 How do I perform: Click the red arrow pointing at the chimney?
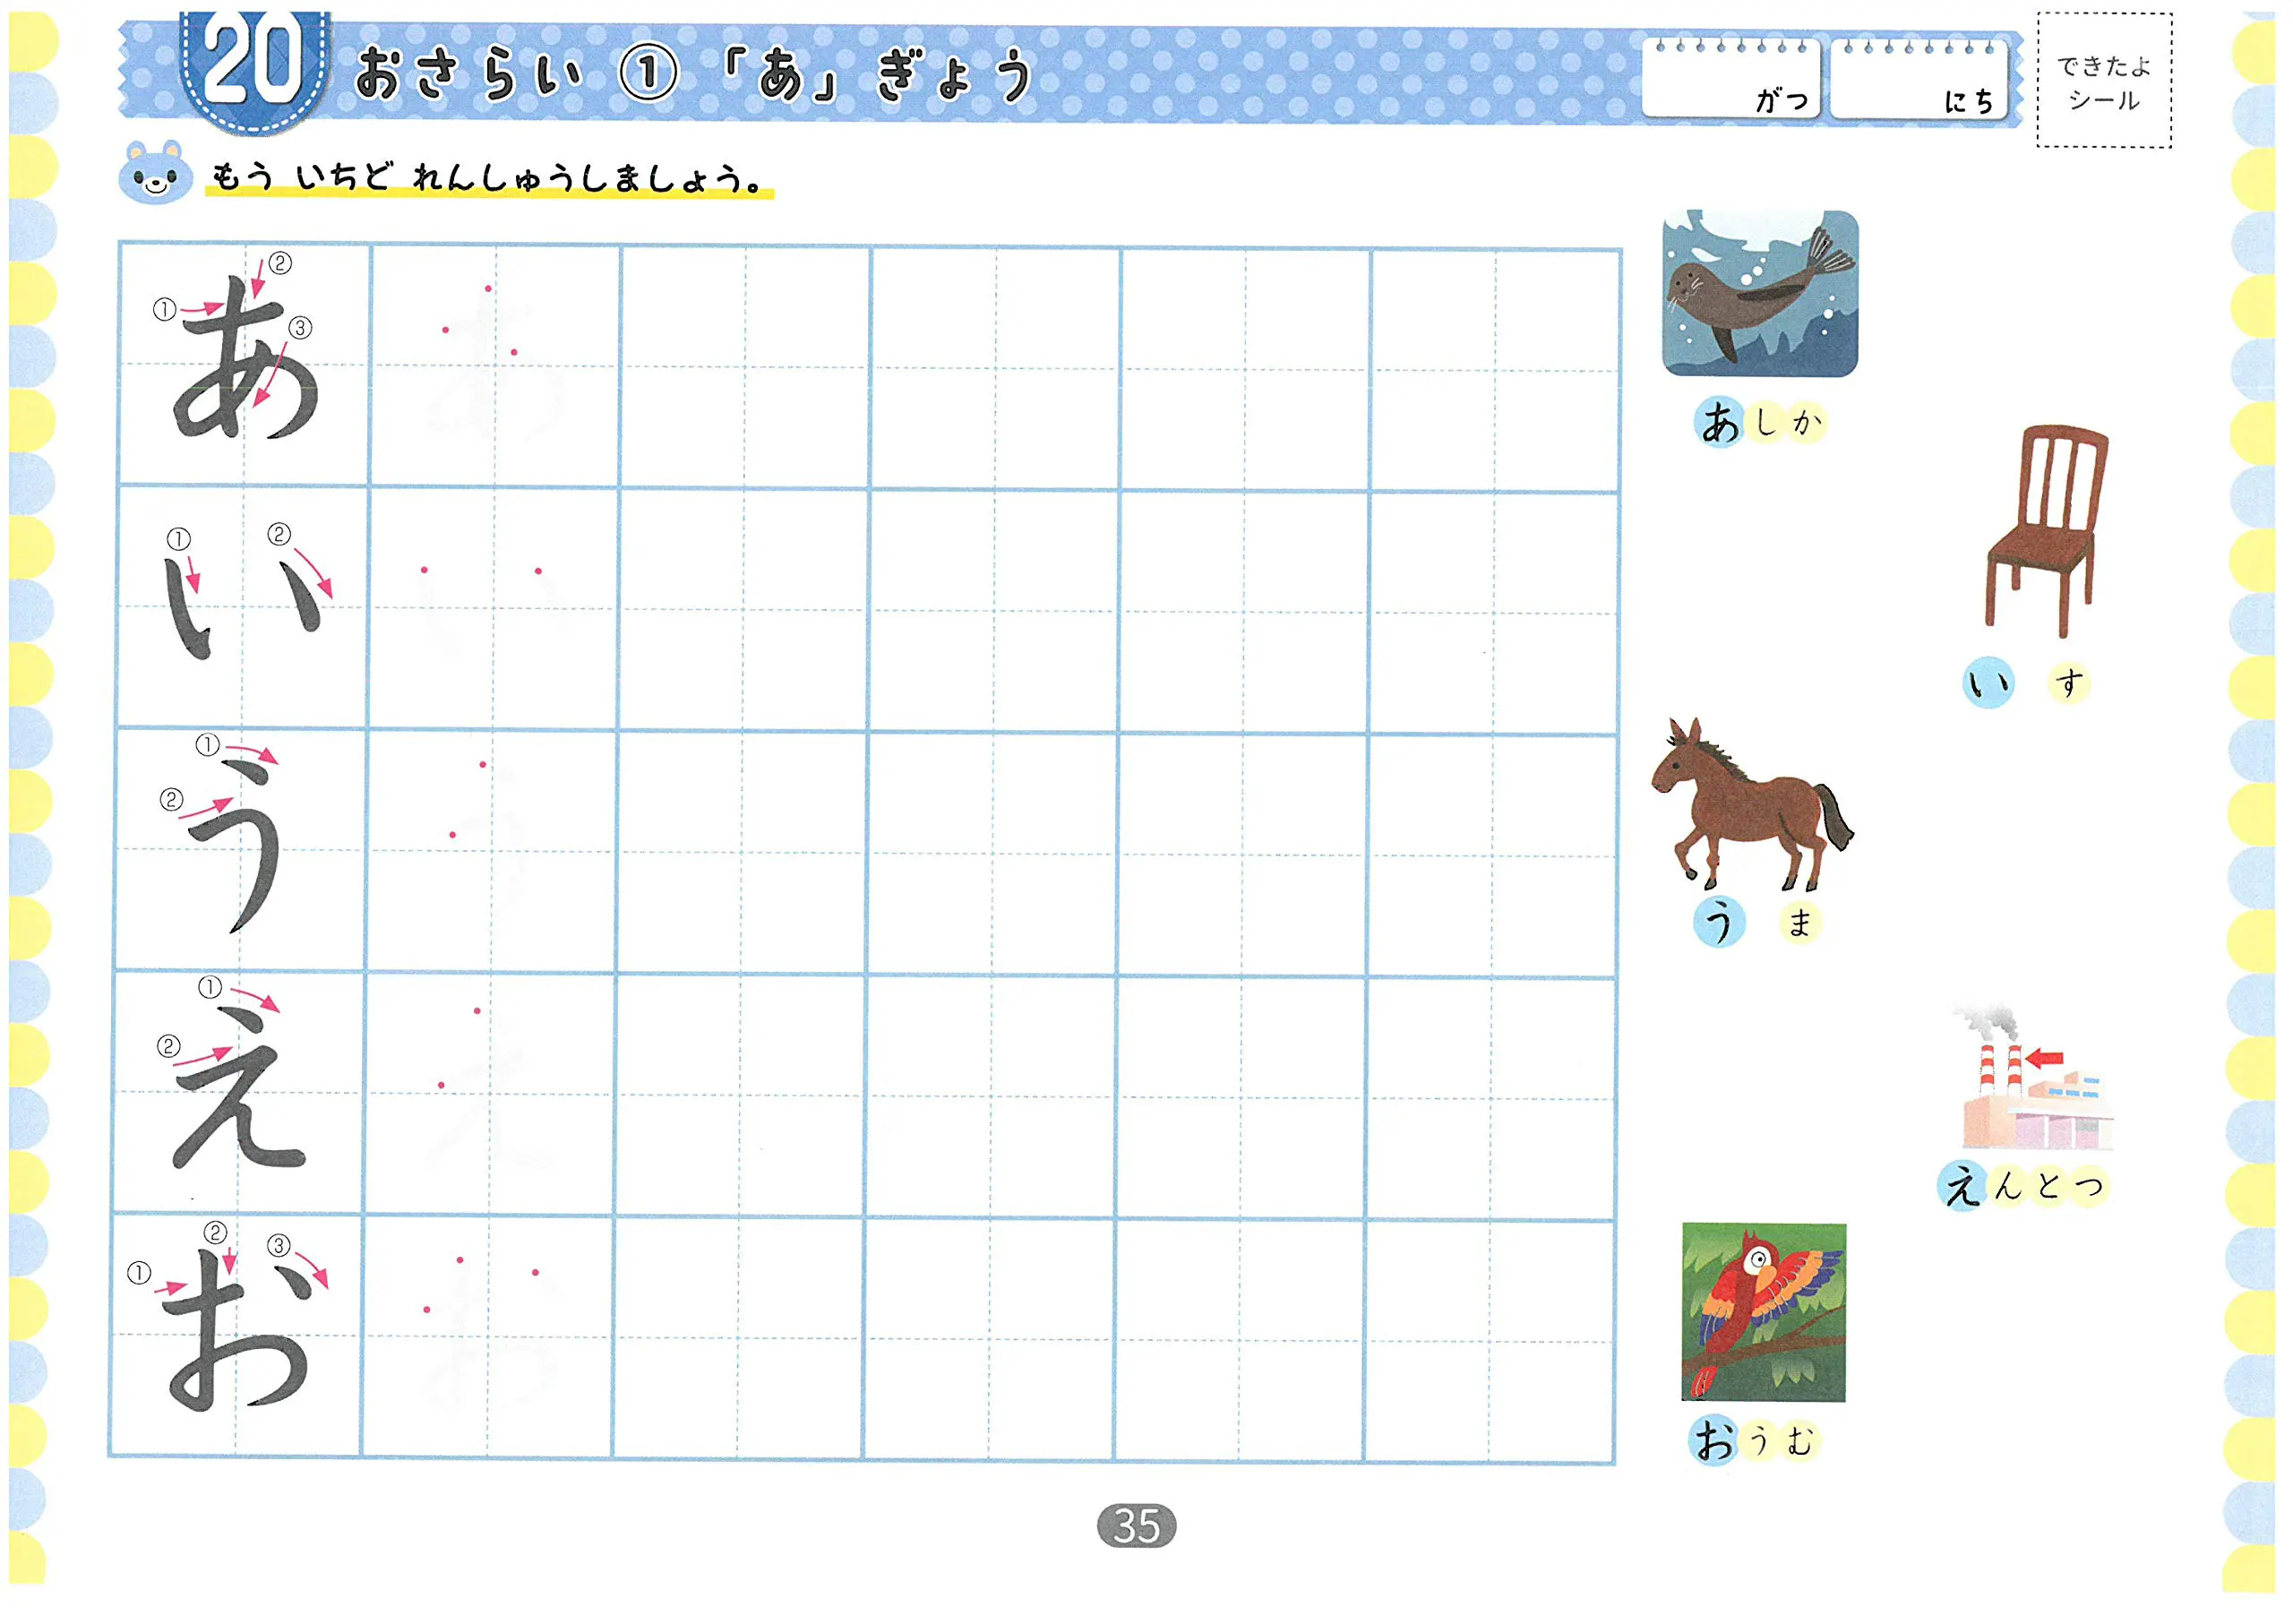(2045, 1058)
